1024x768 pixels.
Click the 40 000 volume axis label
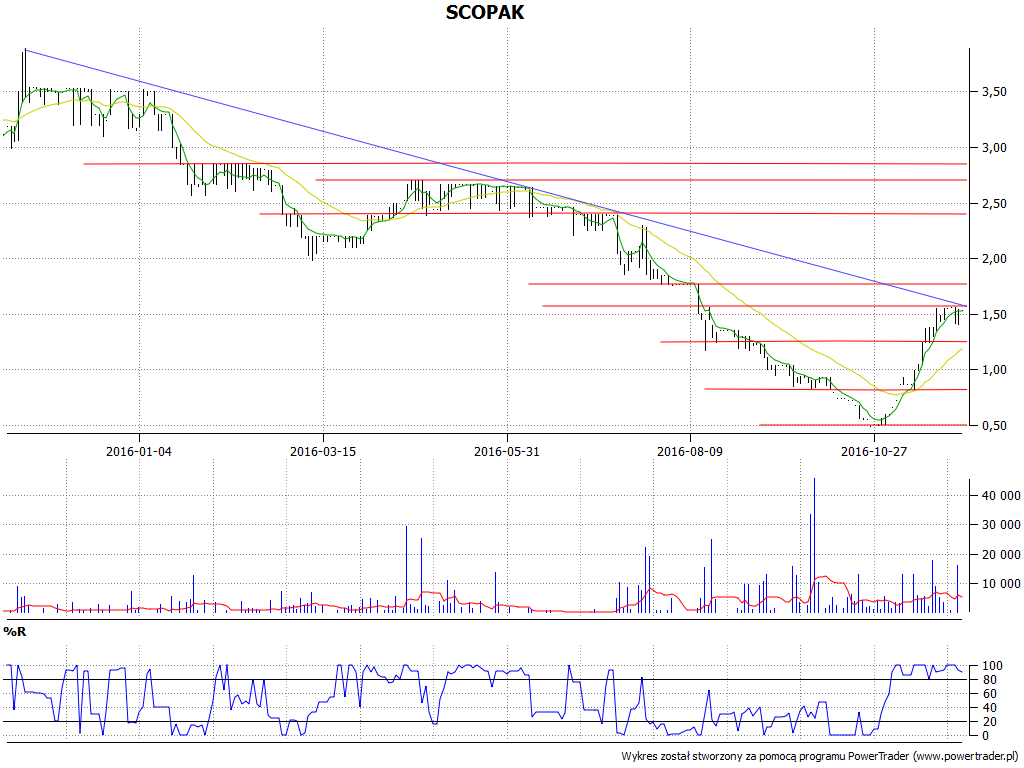point(1000,496)
